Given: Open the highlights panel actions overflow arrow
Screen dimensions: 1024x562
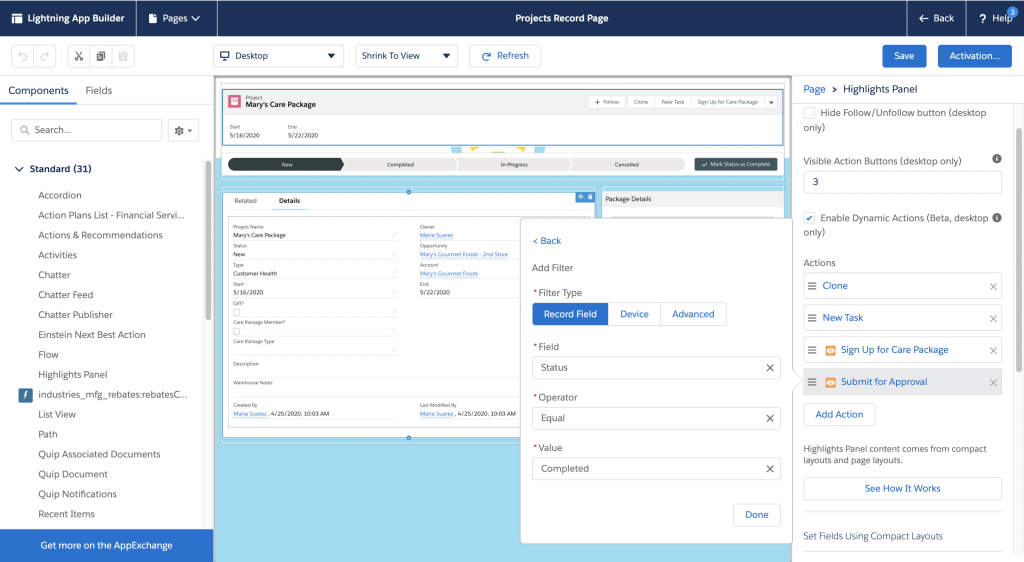Looking at the screenshot, I should pos(771,102).
